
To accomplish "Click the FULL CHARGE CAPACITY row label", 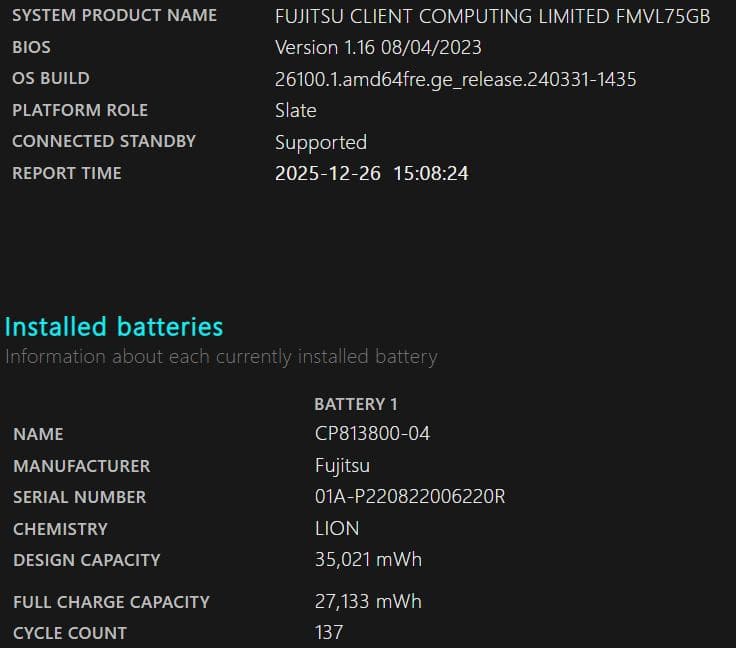I will [111, 602].
